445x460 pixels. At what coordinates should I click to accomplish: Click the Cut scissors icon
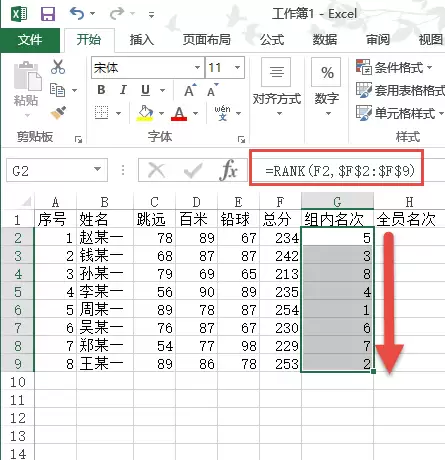(x=58, y=67)
